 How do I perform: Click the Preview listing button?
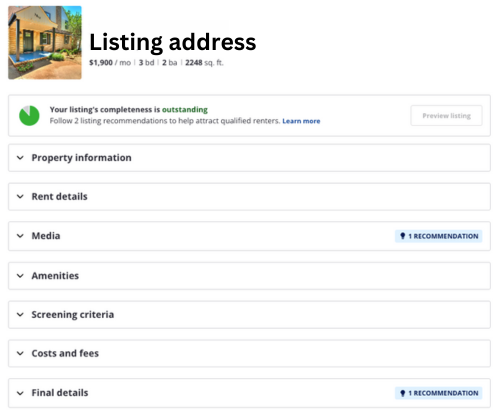(x=446, y=116)
